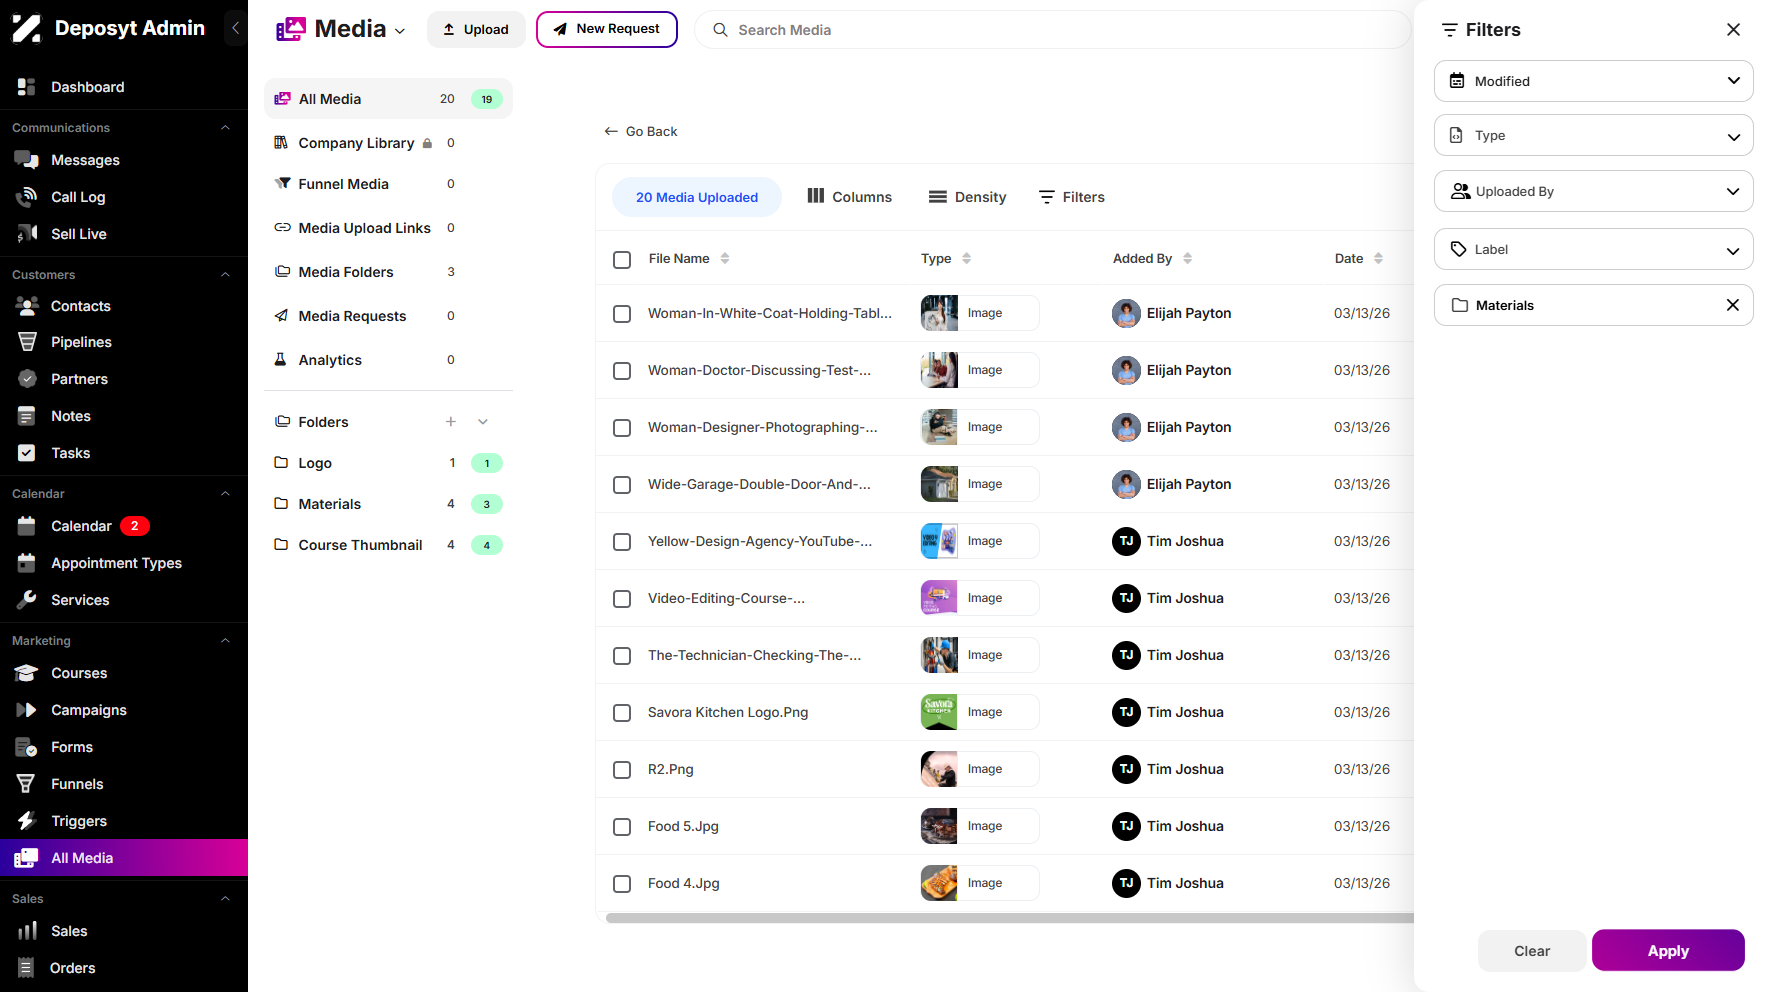Collapse the Folders list chevron
Screen dimensions: 1774x992
[x=483, y=422]
